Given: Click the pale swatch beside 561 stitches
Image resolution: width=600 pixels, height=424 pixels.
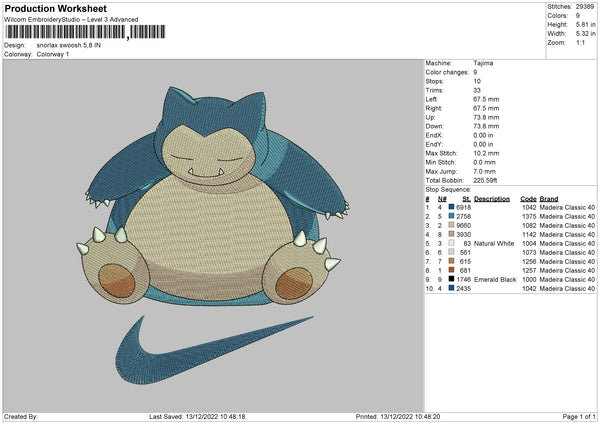Looking at the screenshot, I should pos(451,252).
